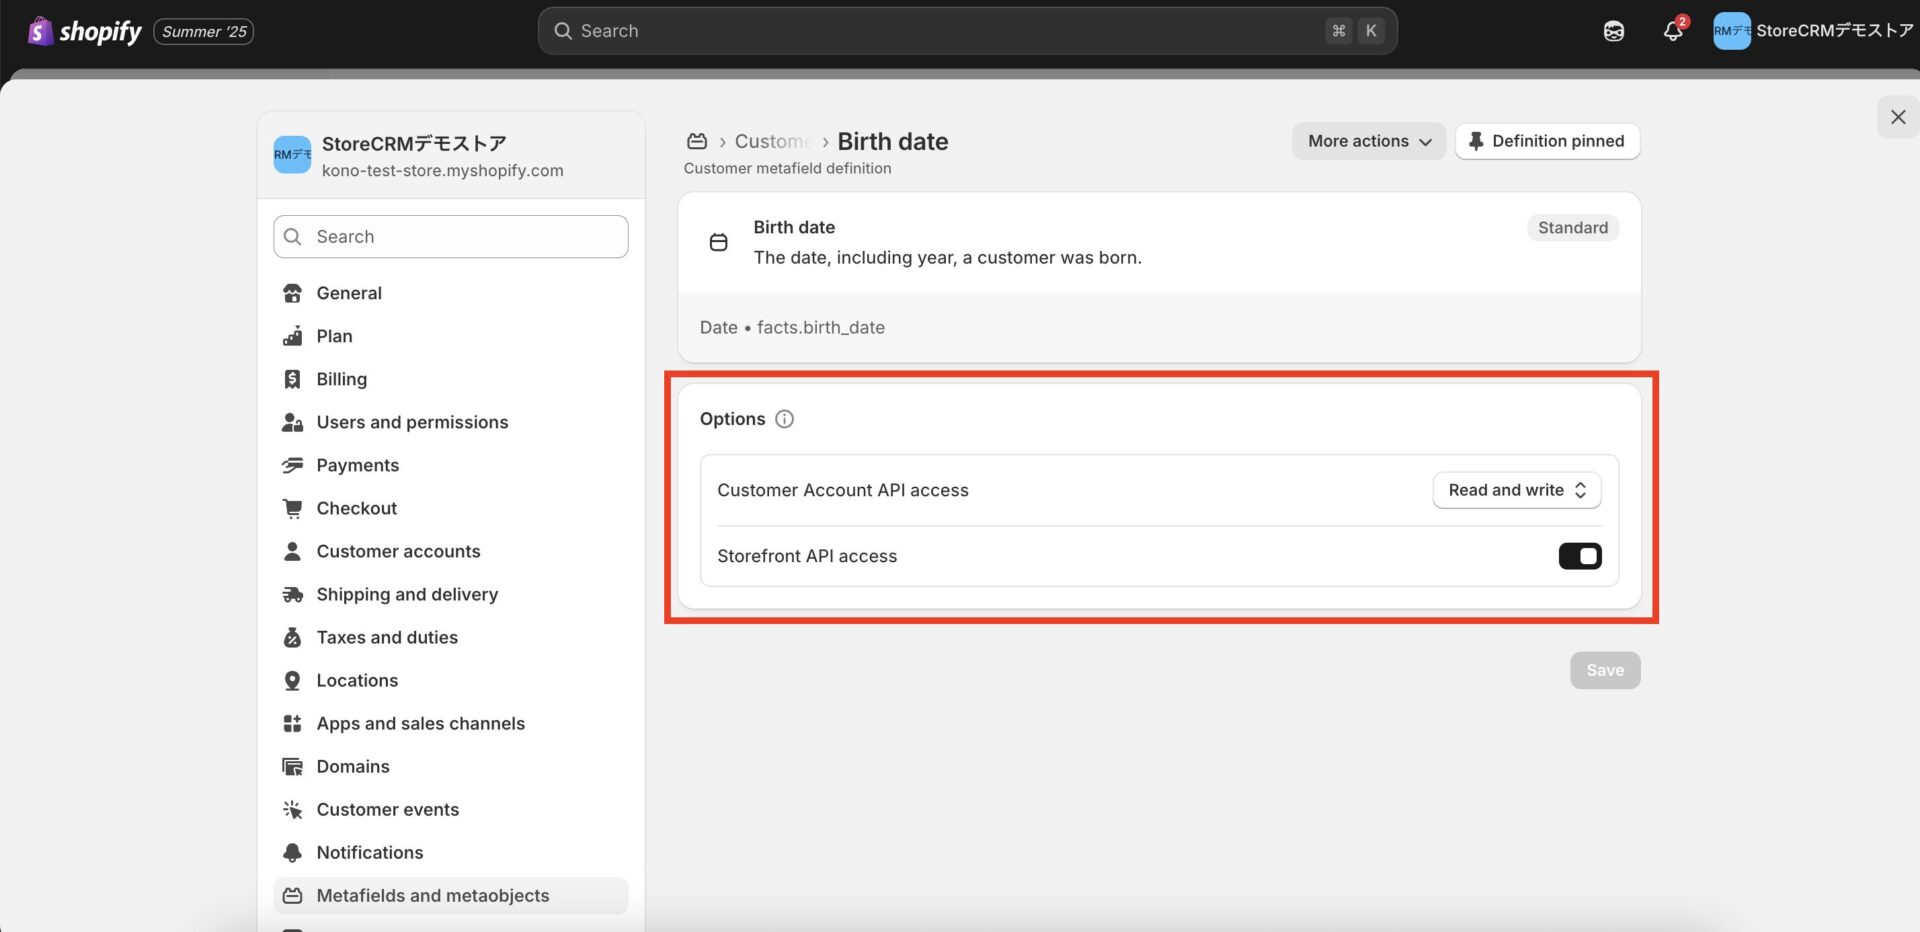The image size is (1920, 932).
Task: Click the Billing receipt icon
Action: pyautogui.click(x=292, y=379)
